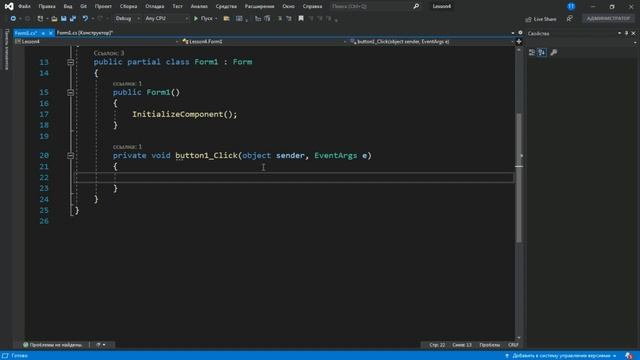This screenshot has height=360, width=640.
Task: Open file using the folder icon
Action: [x=54, y=18]
